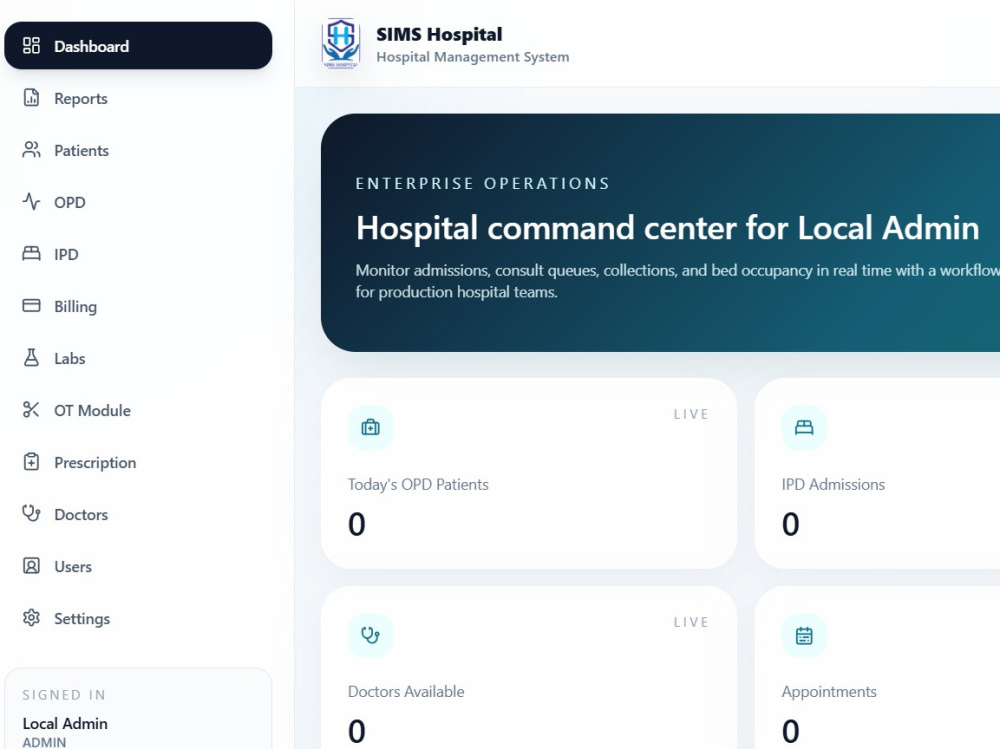Select Users in the sidebar
Viewport: 1000px width, 749px height.
pos(138,566)
